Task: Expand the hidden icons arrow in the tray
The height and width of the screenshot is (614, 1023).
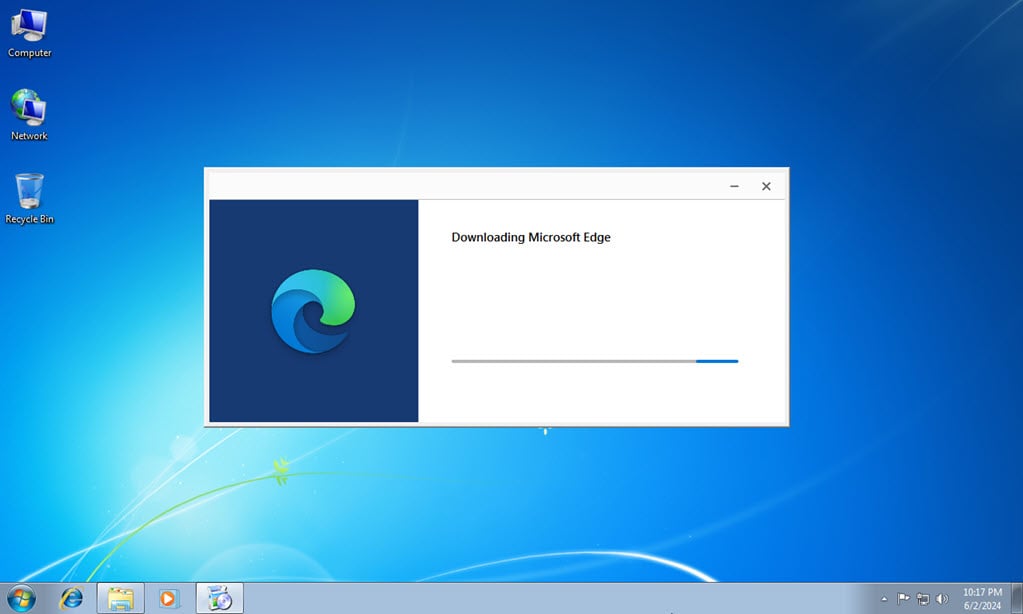Action: point(886,599)
